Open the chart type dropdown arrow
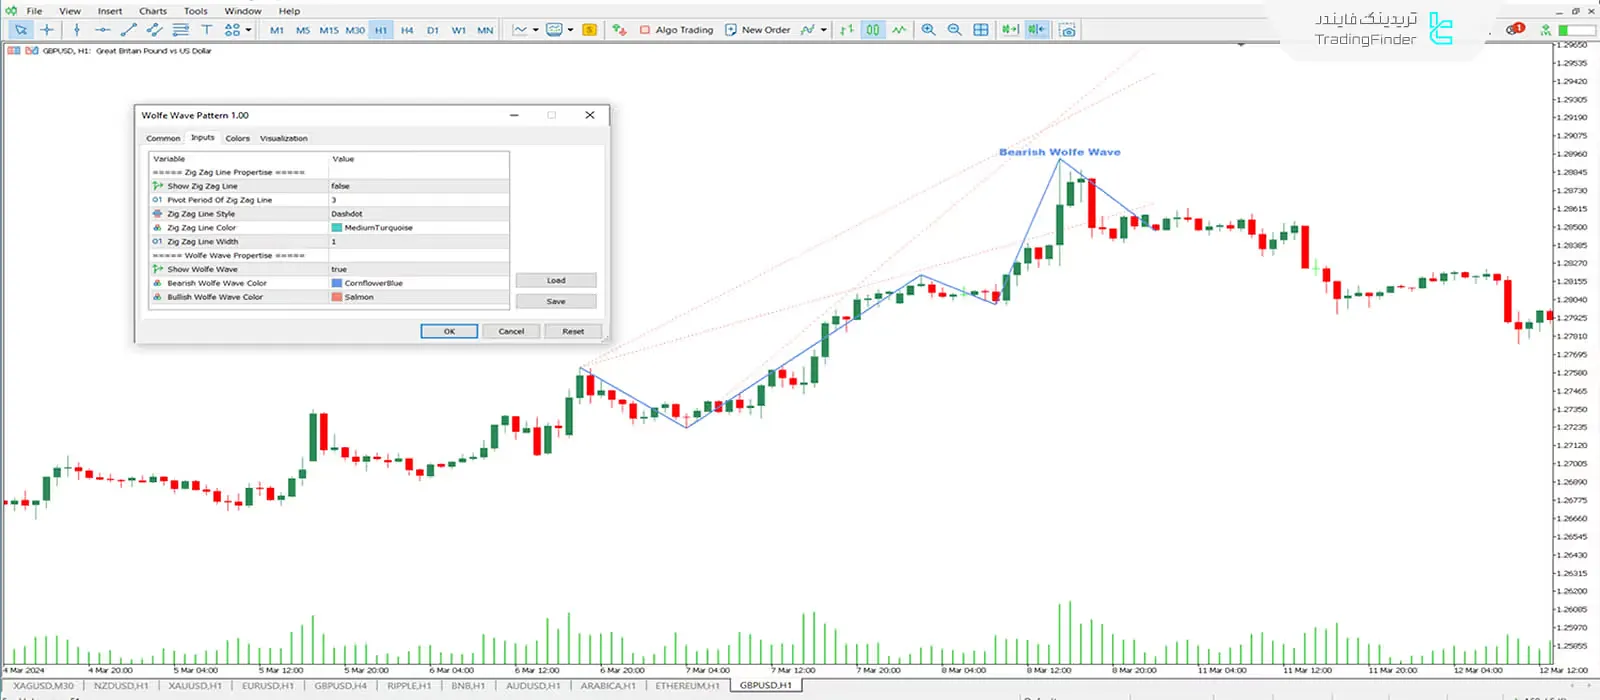The image size is (1600, 700). [x=536, y=30]
